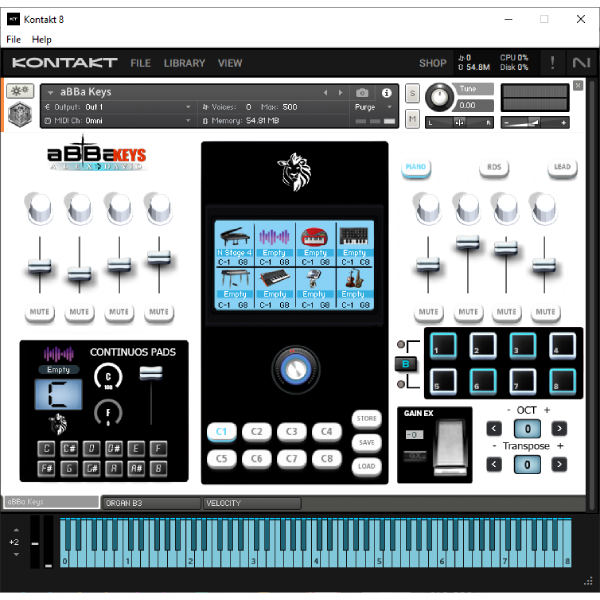600x600 pixels.
Task: Open the MIDI Ch Omni dropdown
Action: click(x=188, y=120)
